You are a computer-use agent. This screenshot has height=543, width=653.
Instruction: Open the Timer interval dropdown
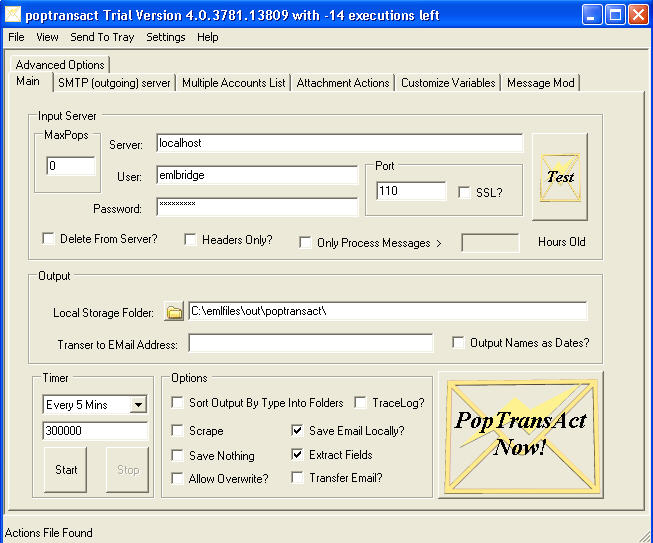(138, 405)
